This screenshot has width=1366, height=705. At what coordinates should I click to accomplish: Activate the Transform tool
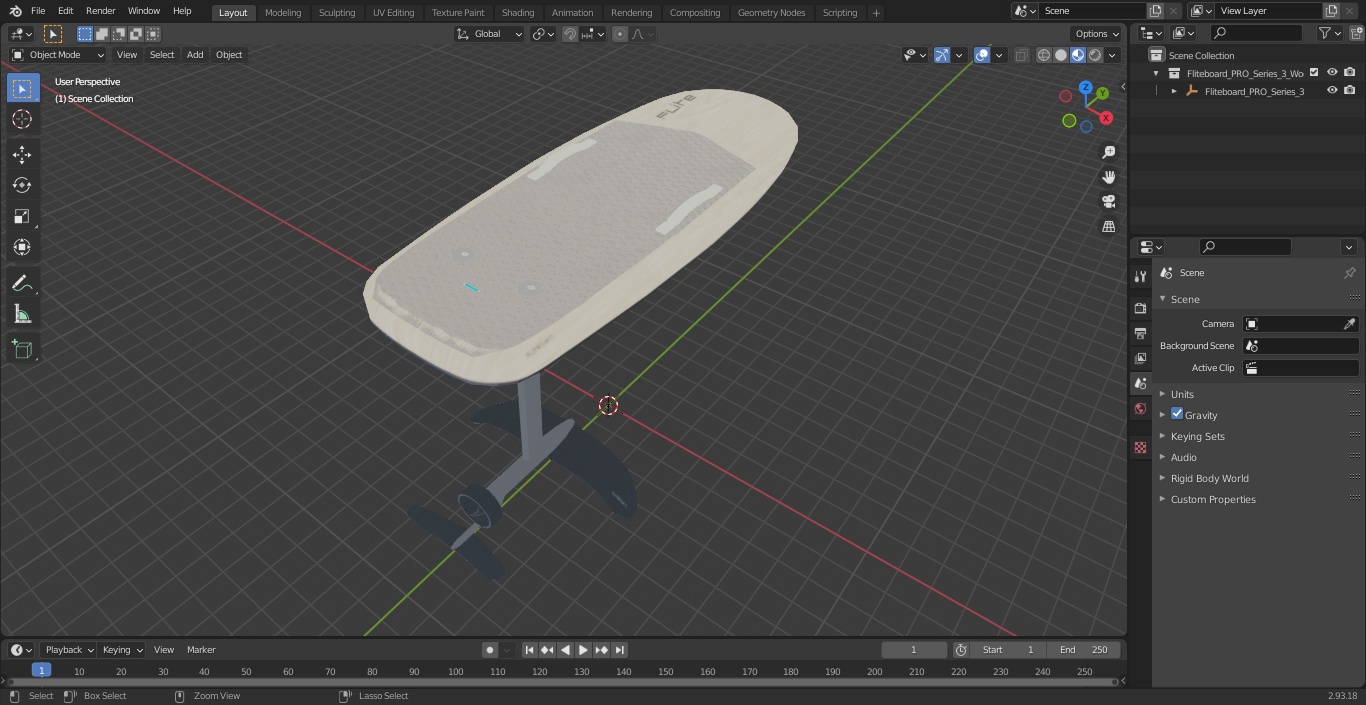pyautogui.click(x=22, y=247)
